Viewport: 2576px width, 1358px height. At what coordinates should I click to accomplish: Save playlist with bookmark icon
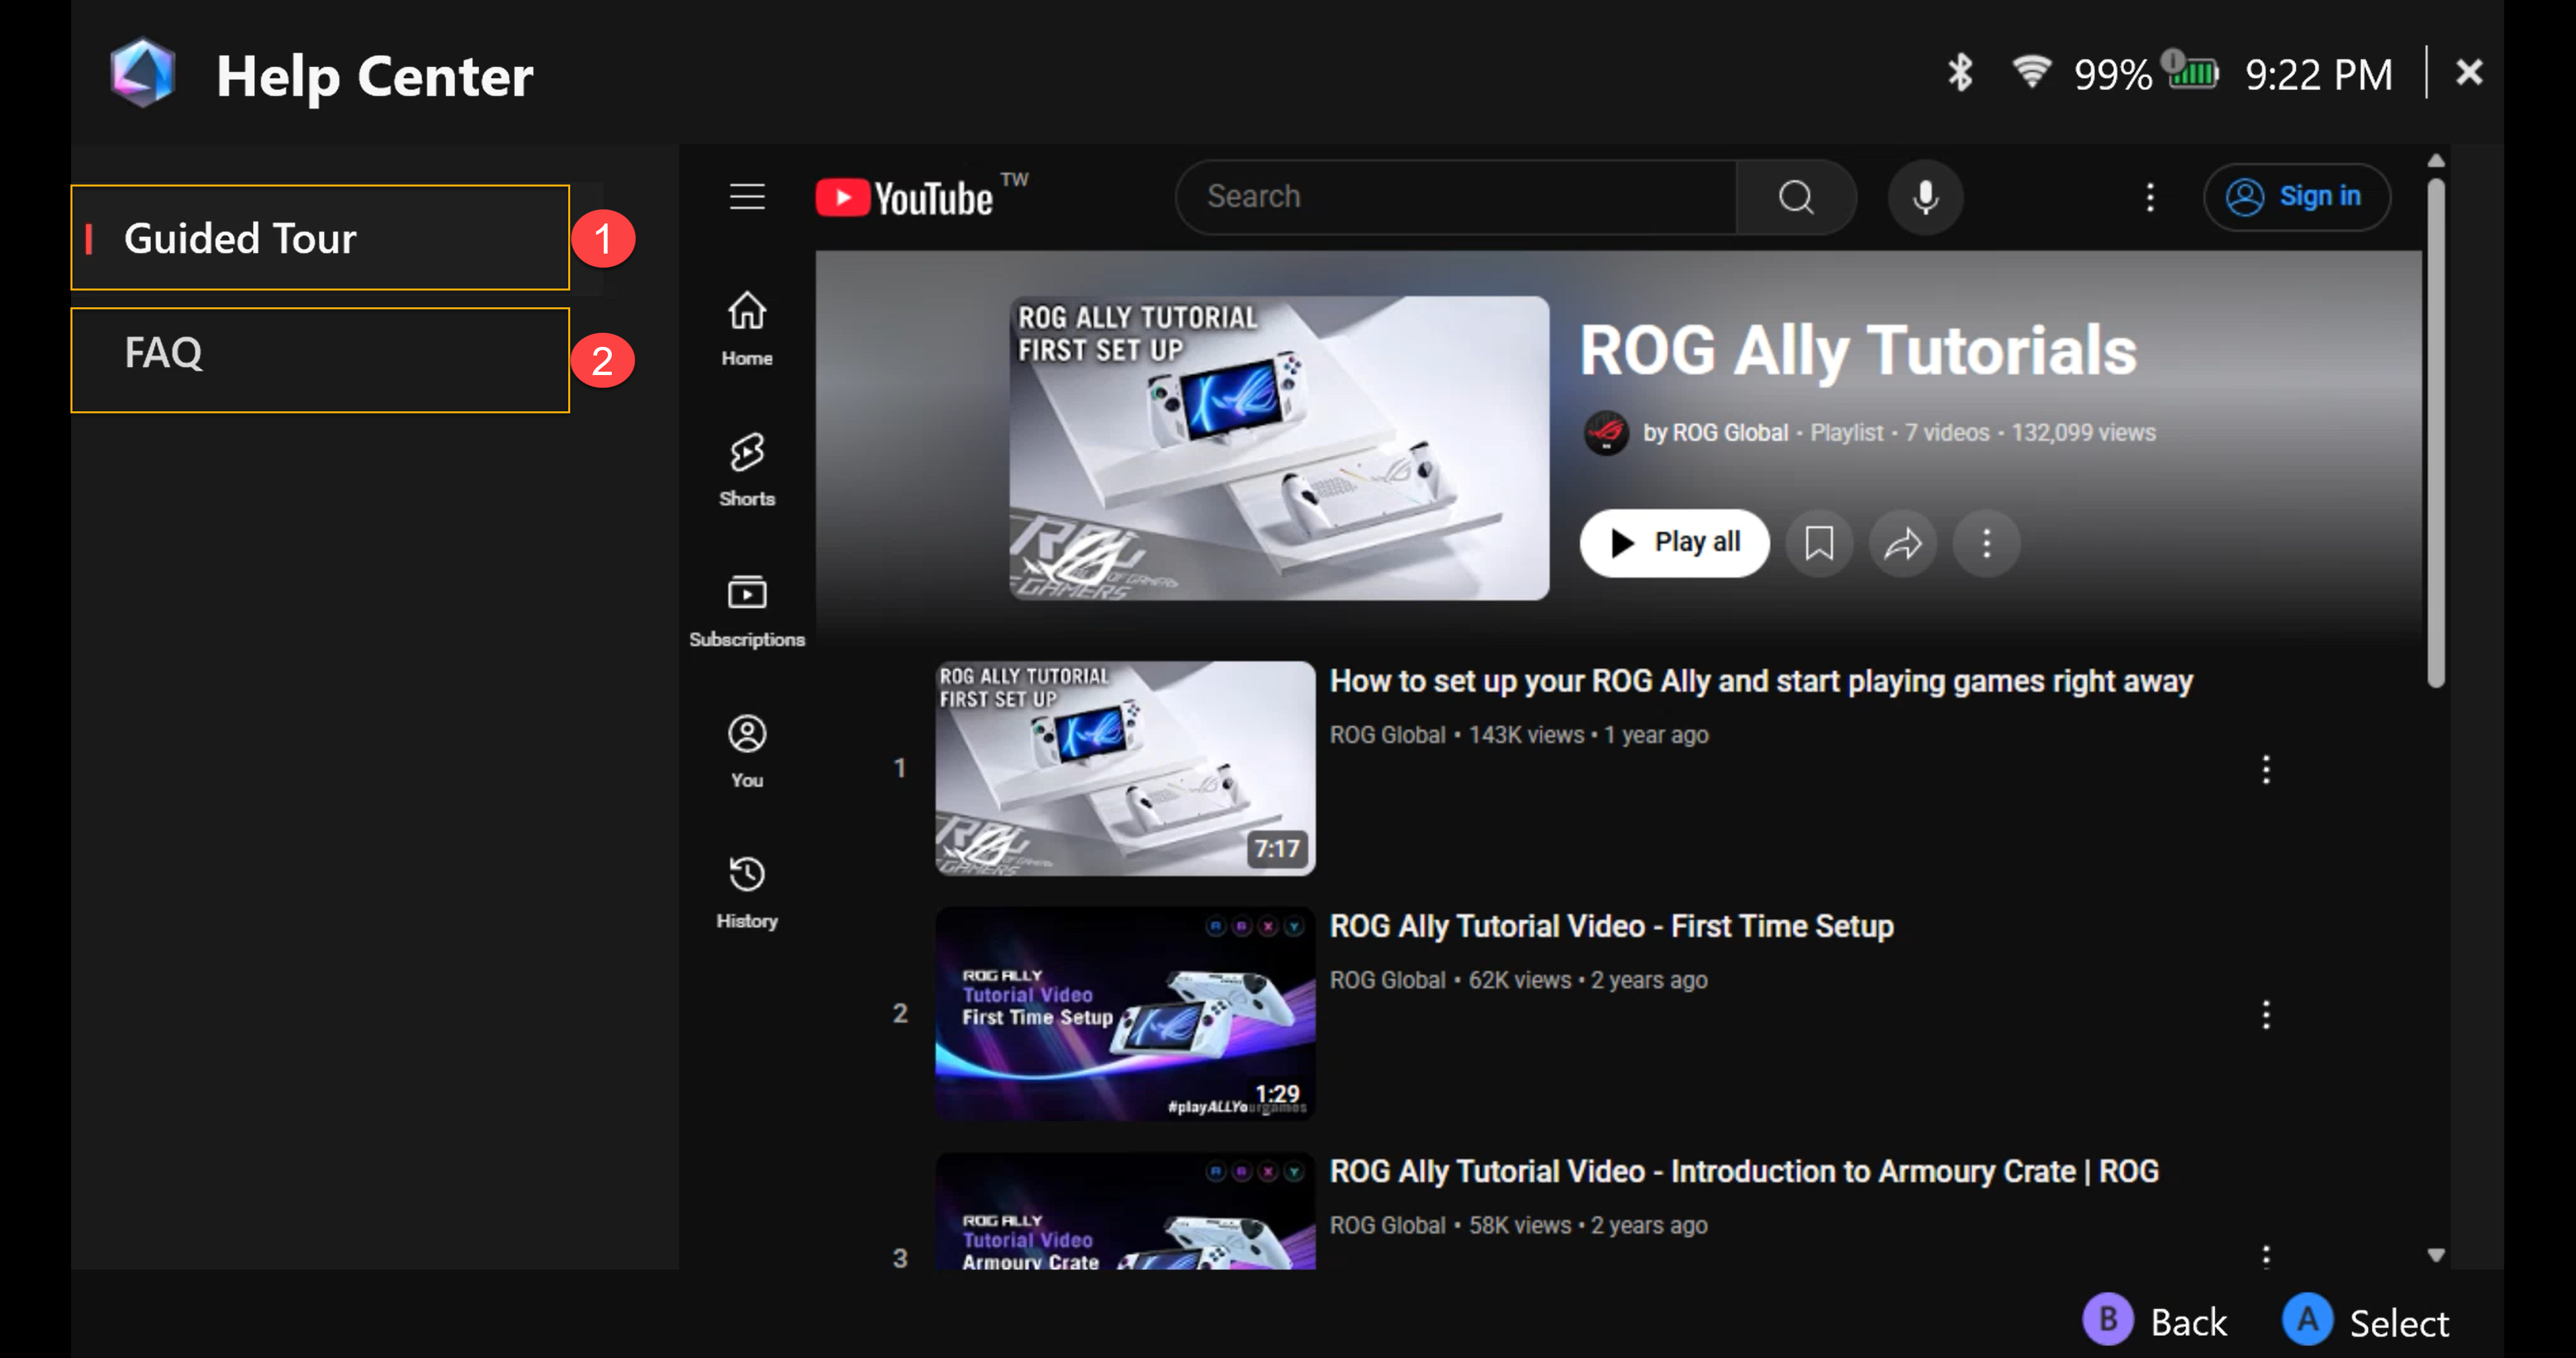1819,543
